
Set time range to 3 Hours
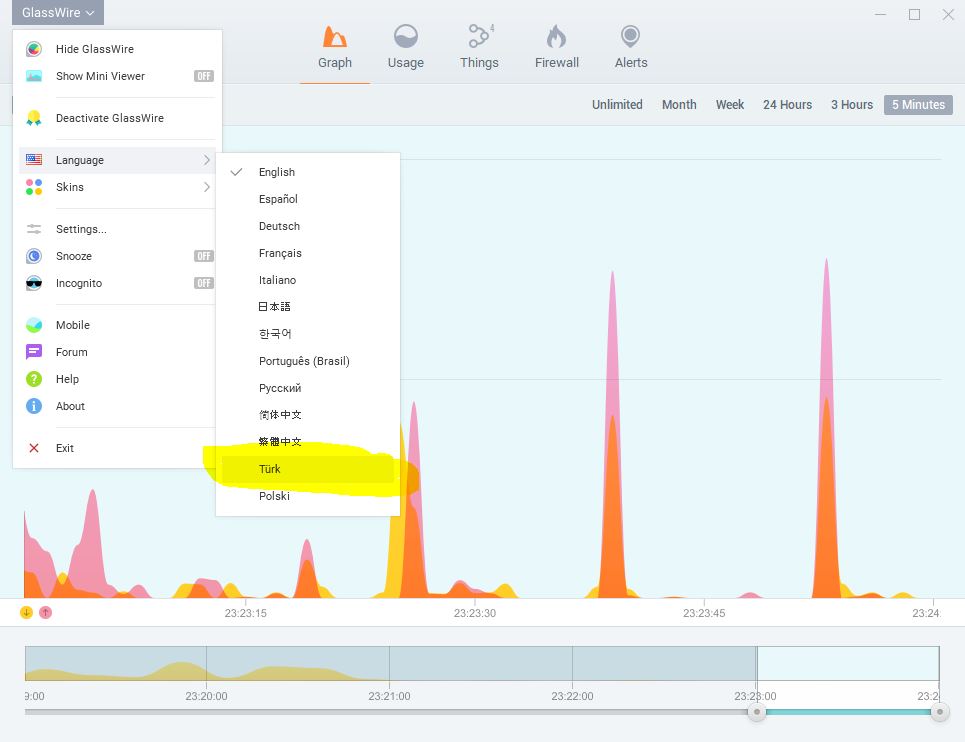point(852,105)
